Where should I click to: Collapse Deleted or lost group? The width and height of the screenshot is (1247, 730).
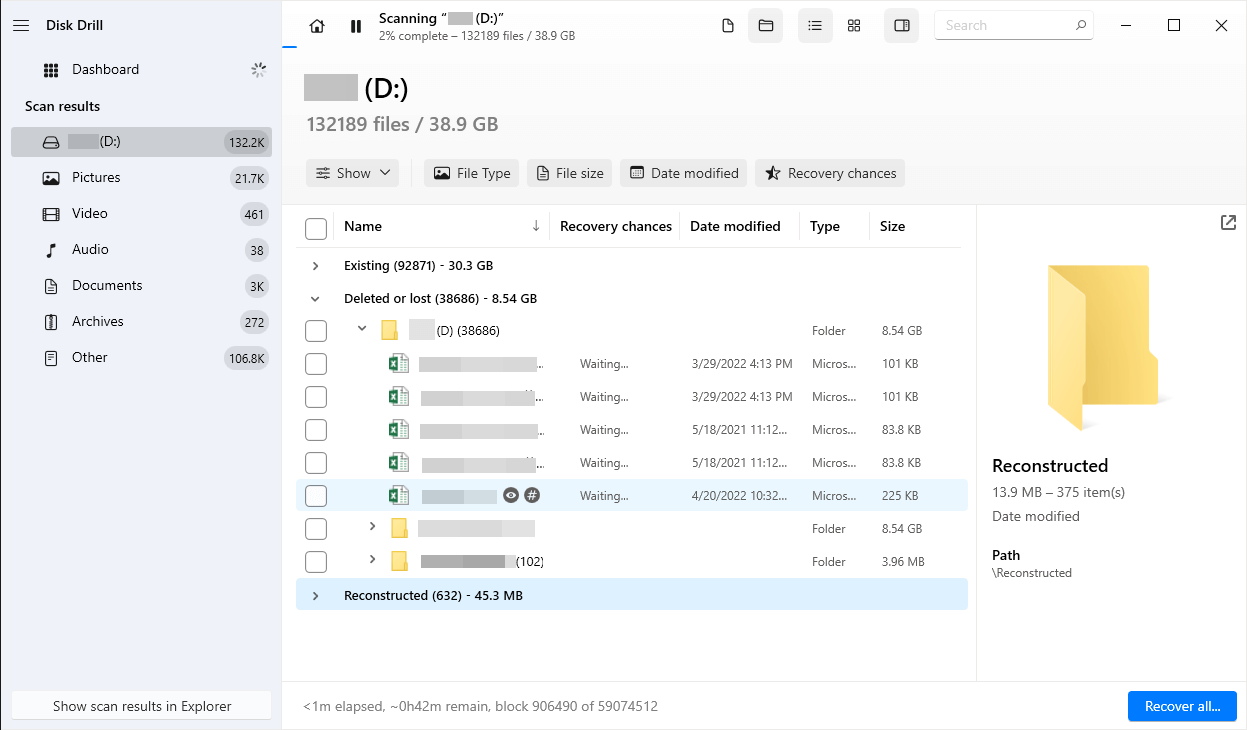(315, 299)
